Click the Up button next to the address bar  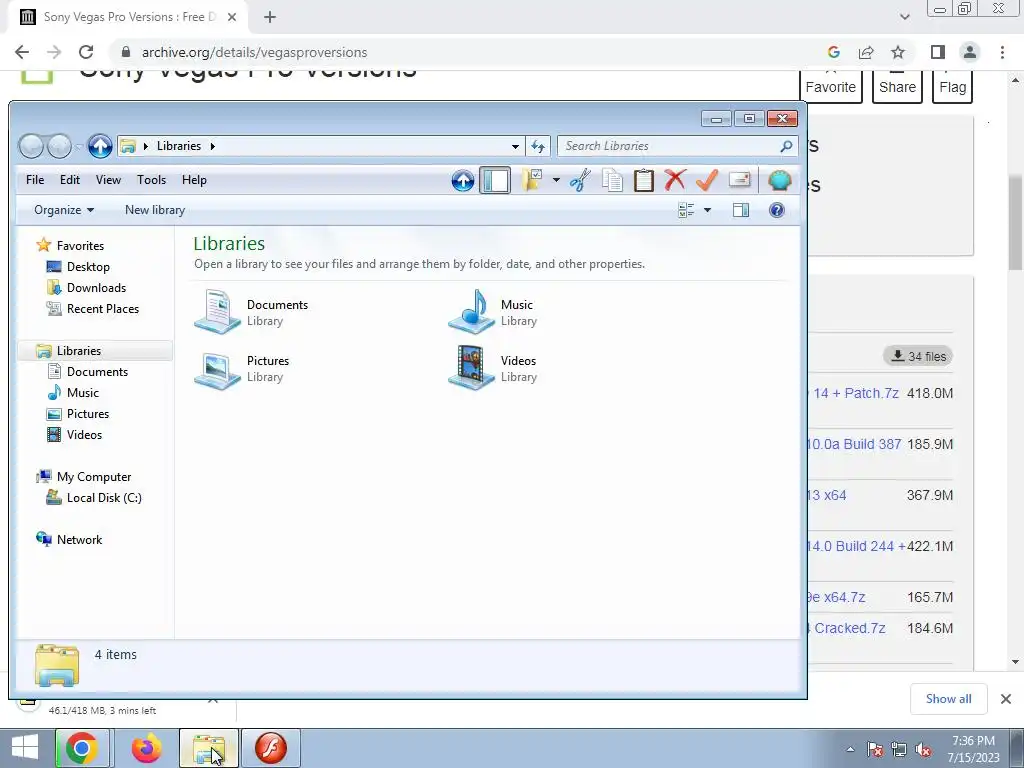tap(100, 146)
